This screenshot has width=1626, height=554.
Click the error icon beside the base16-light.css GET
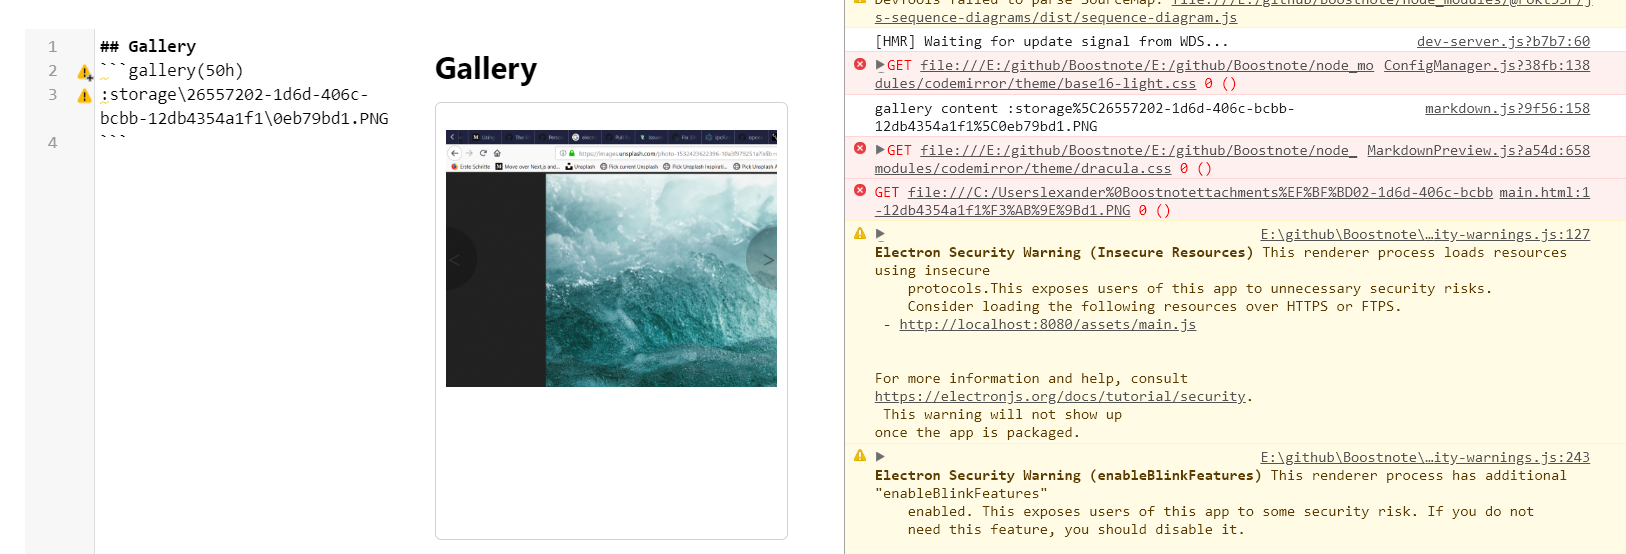[x=860, y=64]
